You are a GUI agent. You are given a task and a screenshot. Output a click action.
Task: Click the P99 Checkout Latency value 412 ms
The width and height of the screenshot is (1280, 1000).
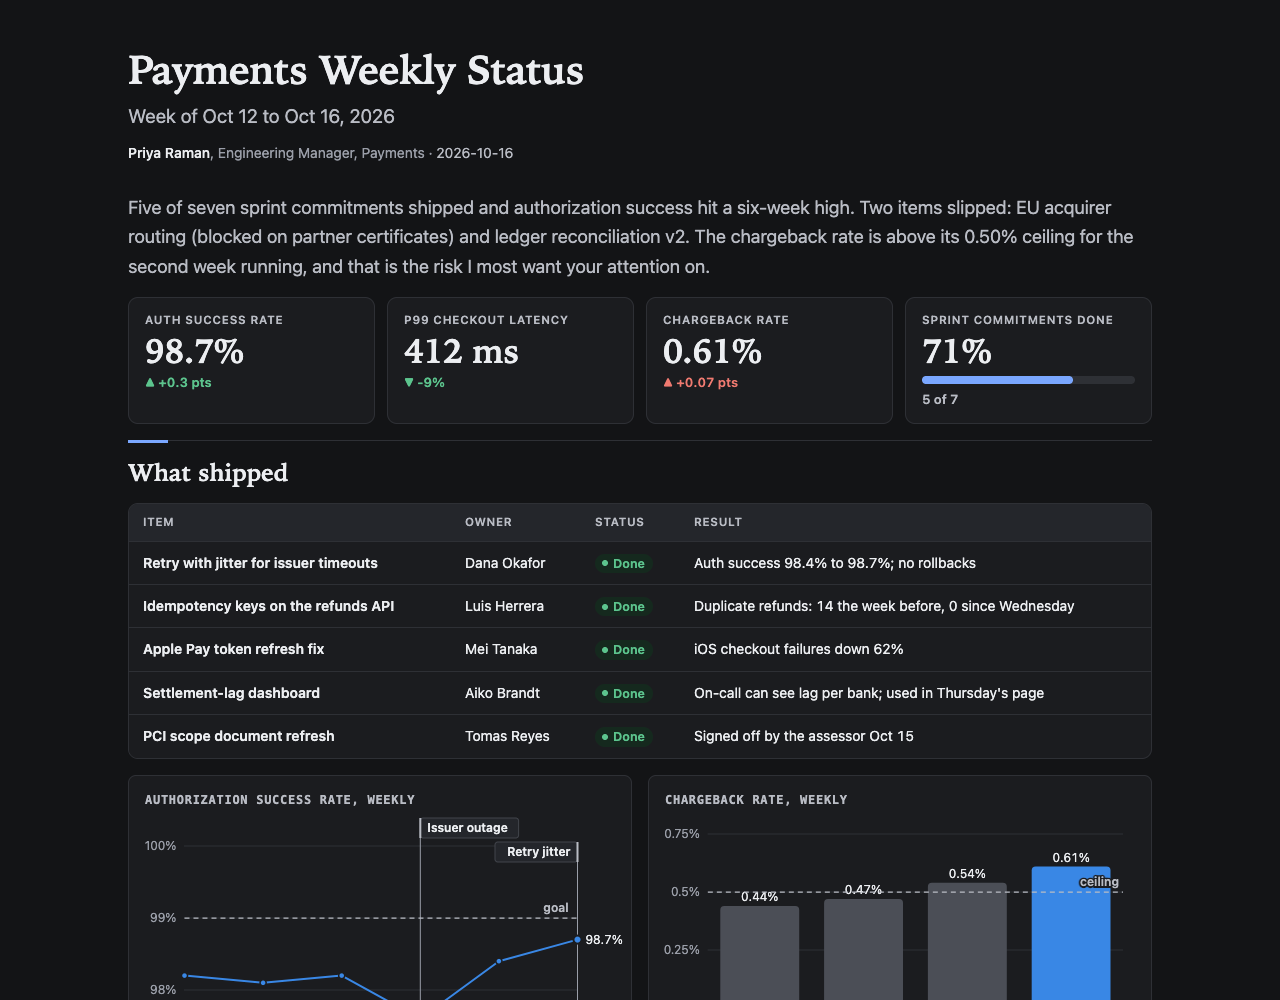(x=461, y=352)
